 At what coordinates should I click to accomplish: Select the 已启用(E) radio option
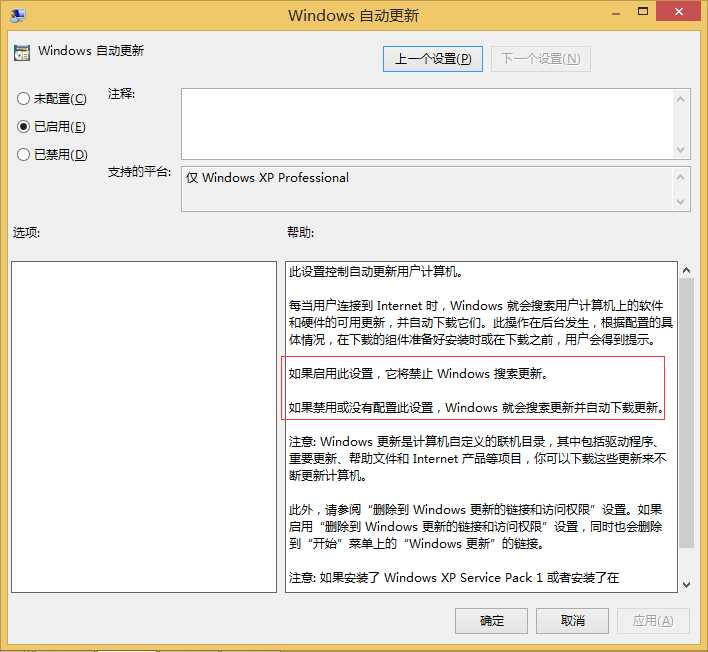(51, 126)
